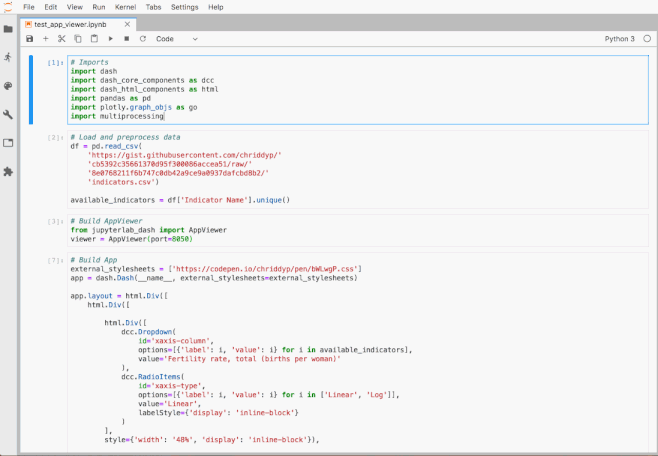Open the Kernel menu

(126, 7)
